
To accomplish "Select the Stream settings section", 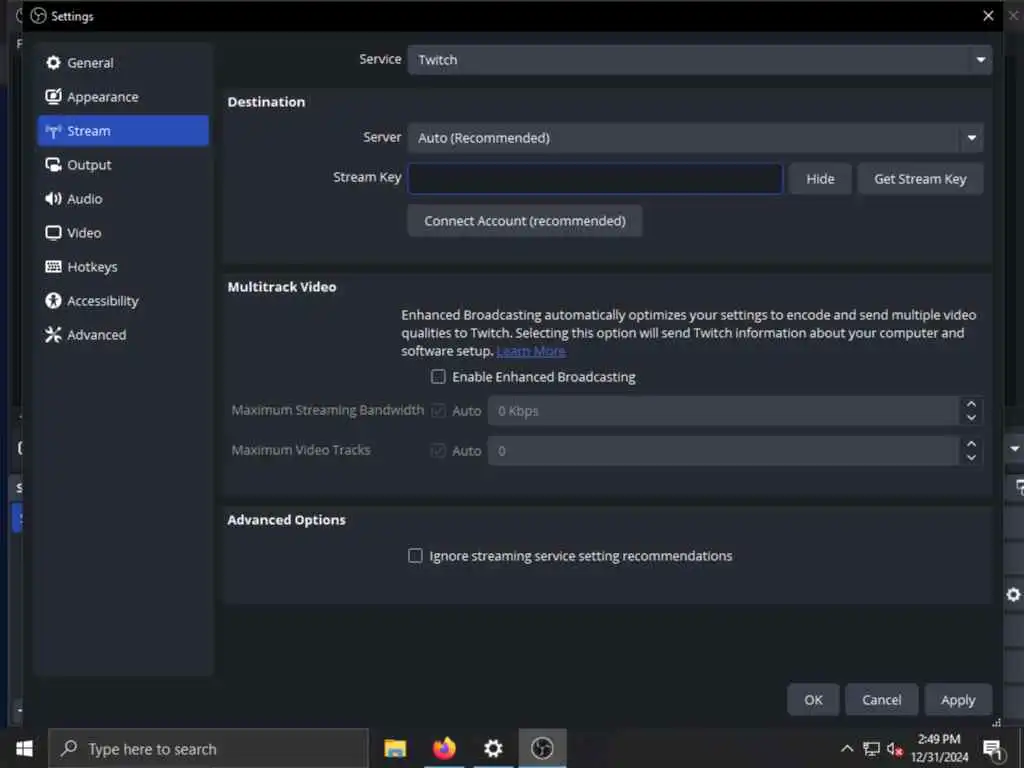I will (x=123, y=131).
